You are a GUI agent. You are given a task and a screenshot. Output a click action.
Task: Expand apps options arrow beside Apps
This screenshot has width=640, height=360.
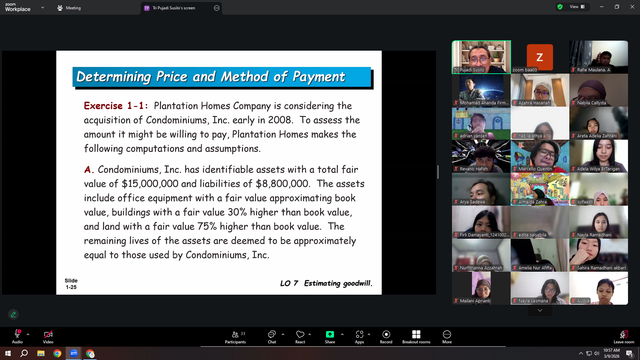(x=369, y=334)
